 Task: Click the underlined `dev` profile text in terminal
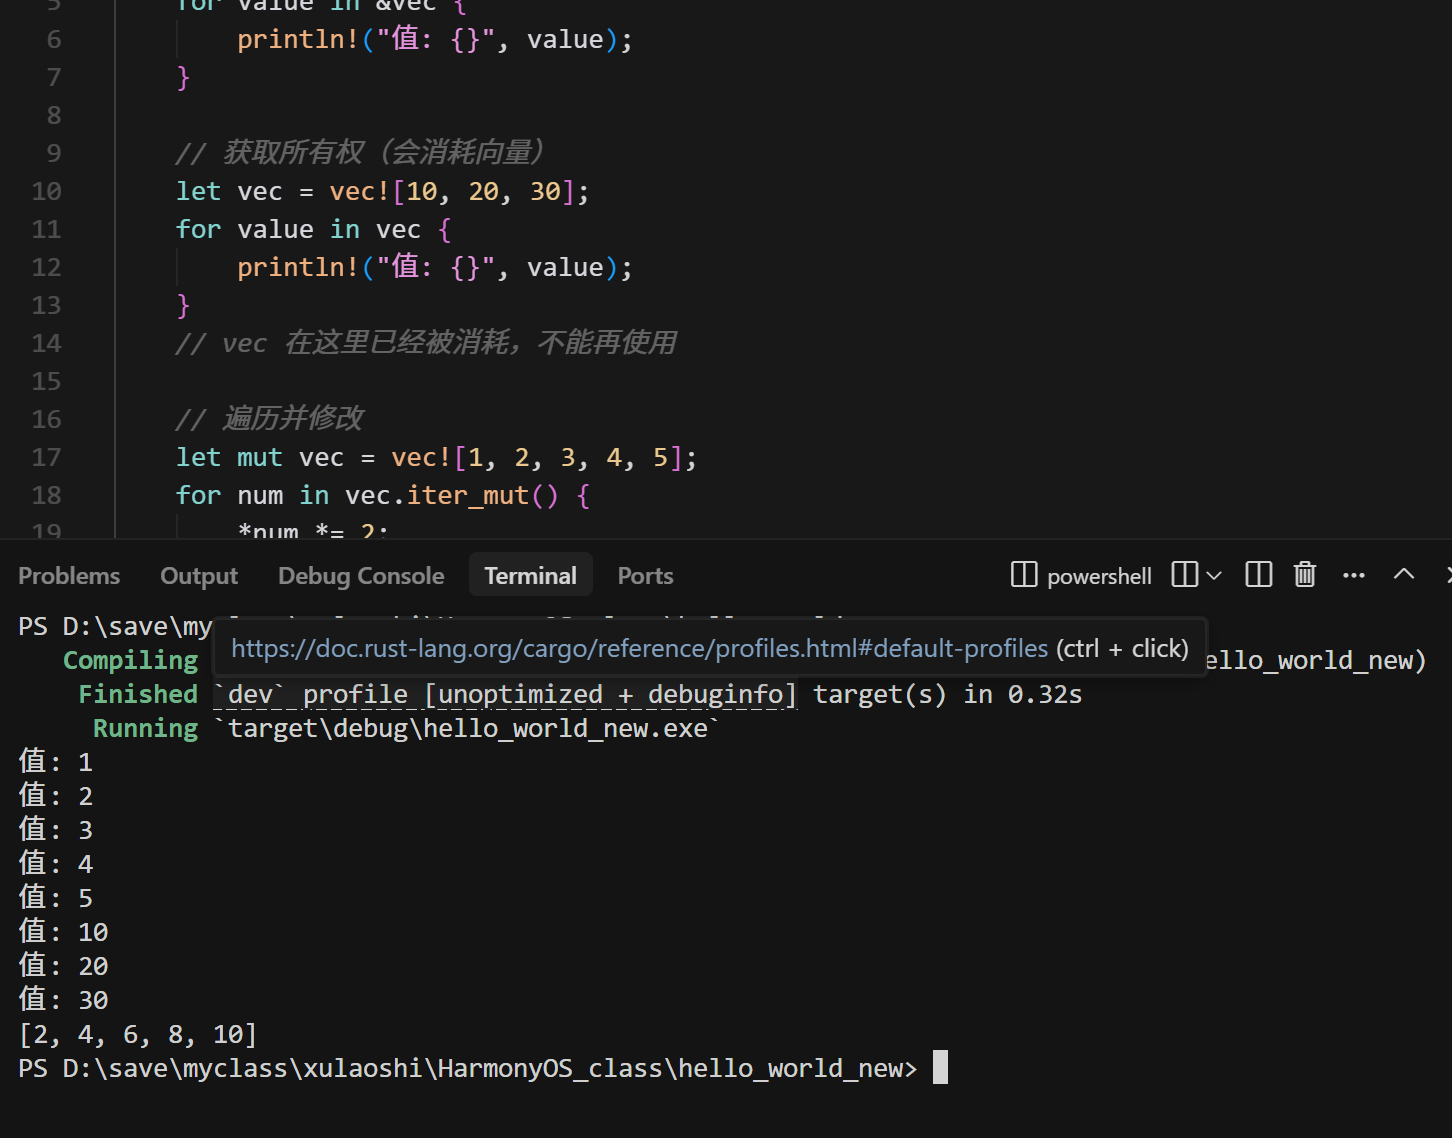(x=505, y=695)
